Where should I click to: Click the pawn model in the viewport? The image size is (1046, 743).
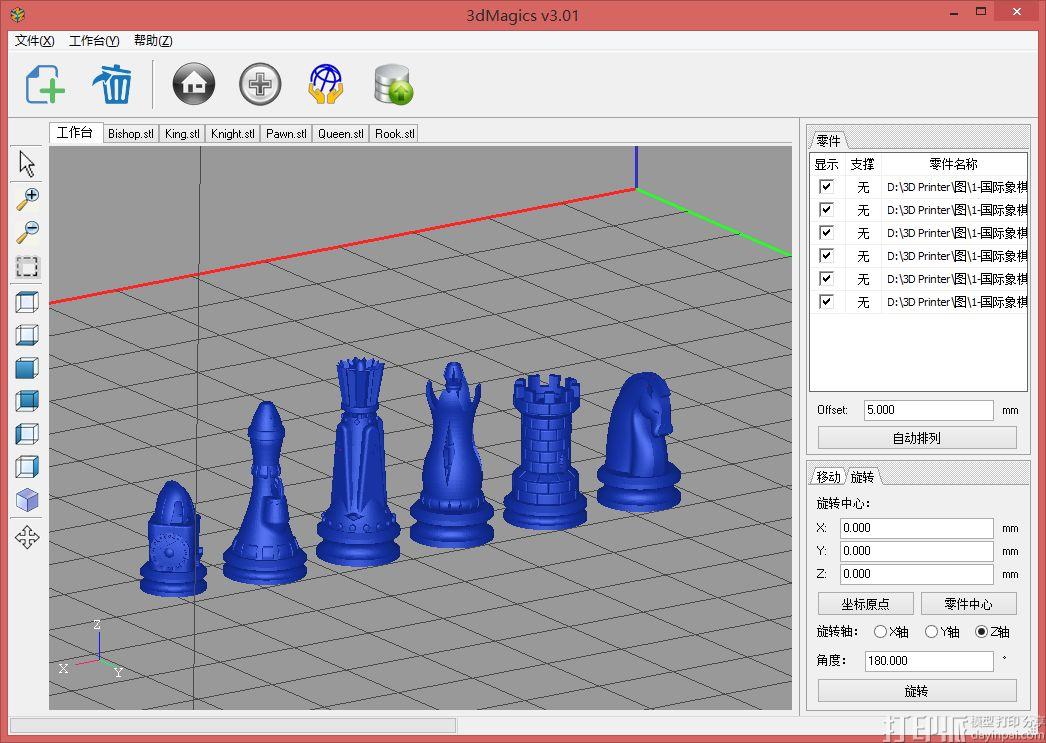tap(173, 539)
